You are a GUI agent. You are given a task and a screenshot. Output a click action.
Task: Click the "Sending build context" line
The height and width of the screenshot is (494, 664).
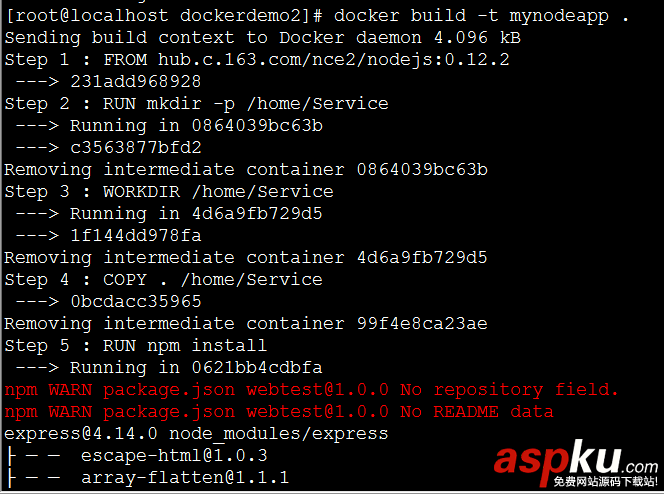point(262,38)
